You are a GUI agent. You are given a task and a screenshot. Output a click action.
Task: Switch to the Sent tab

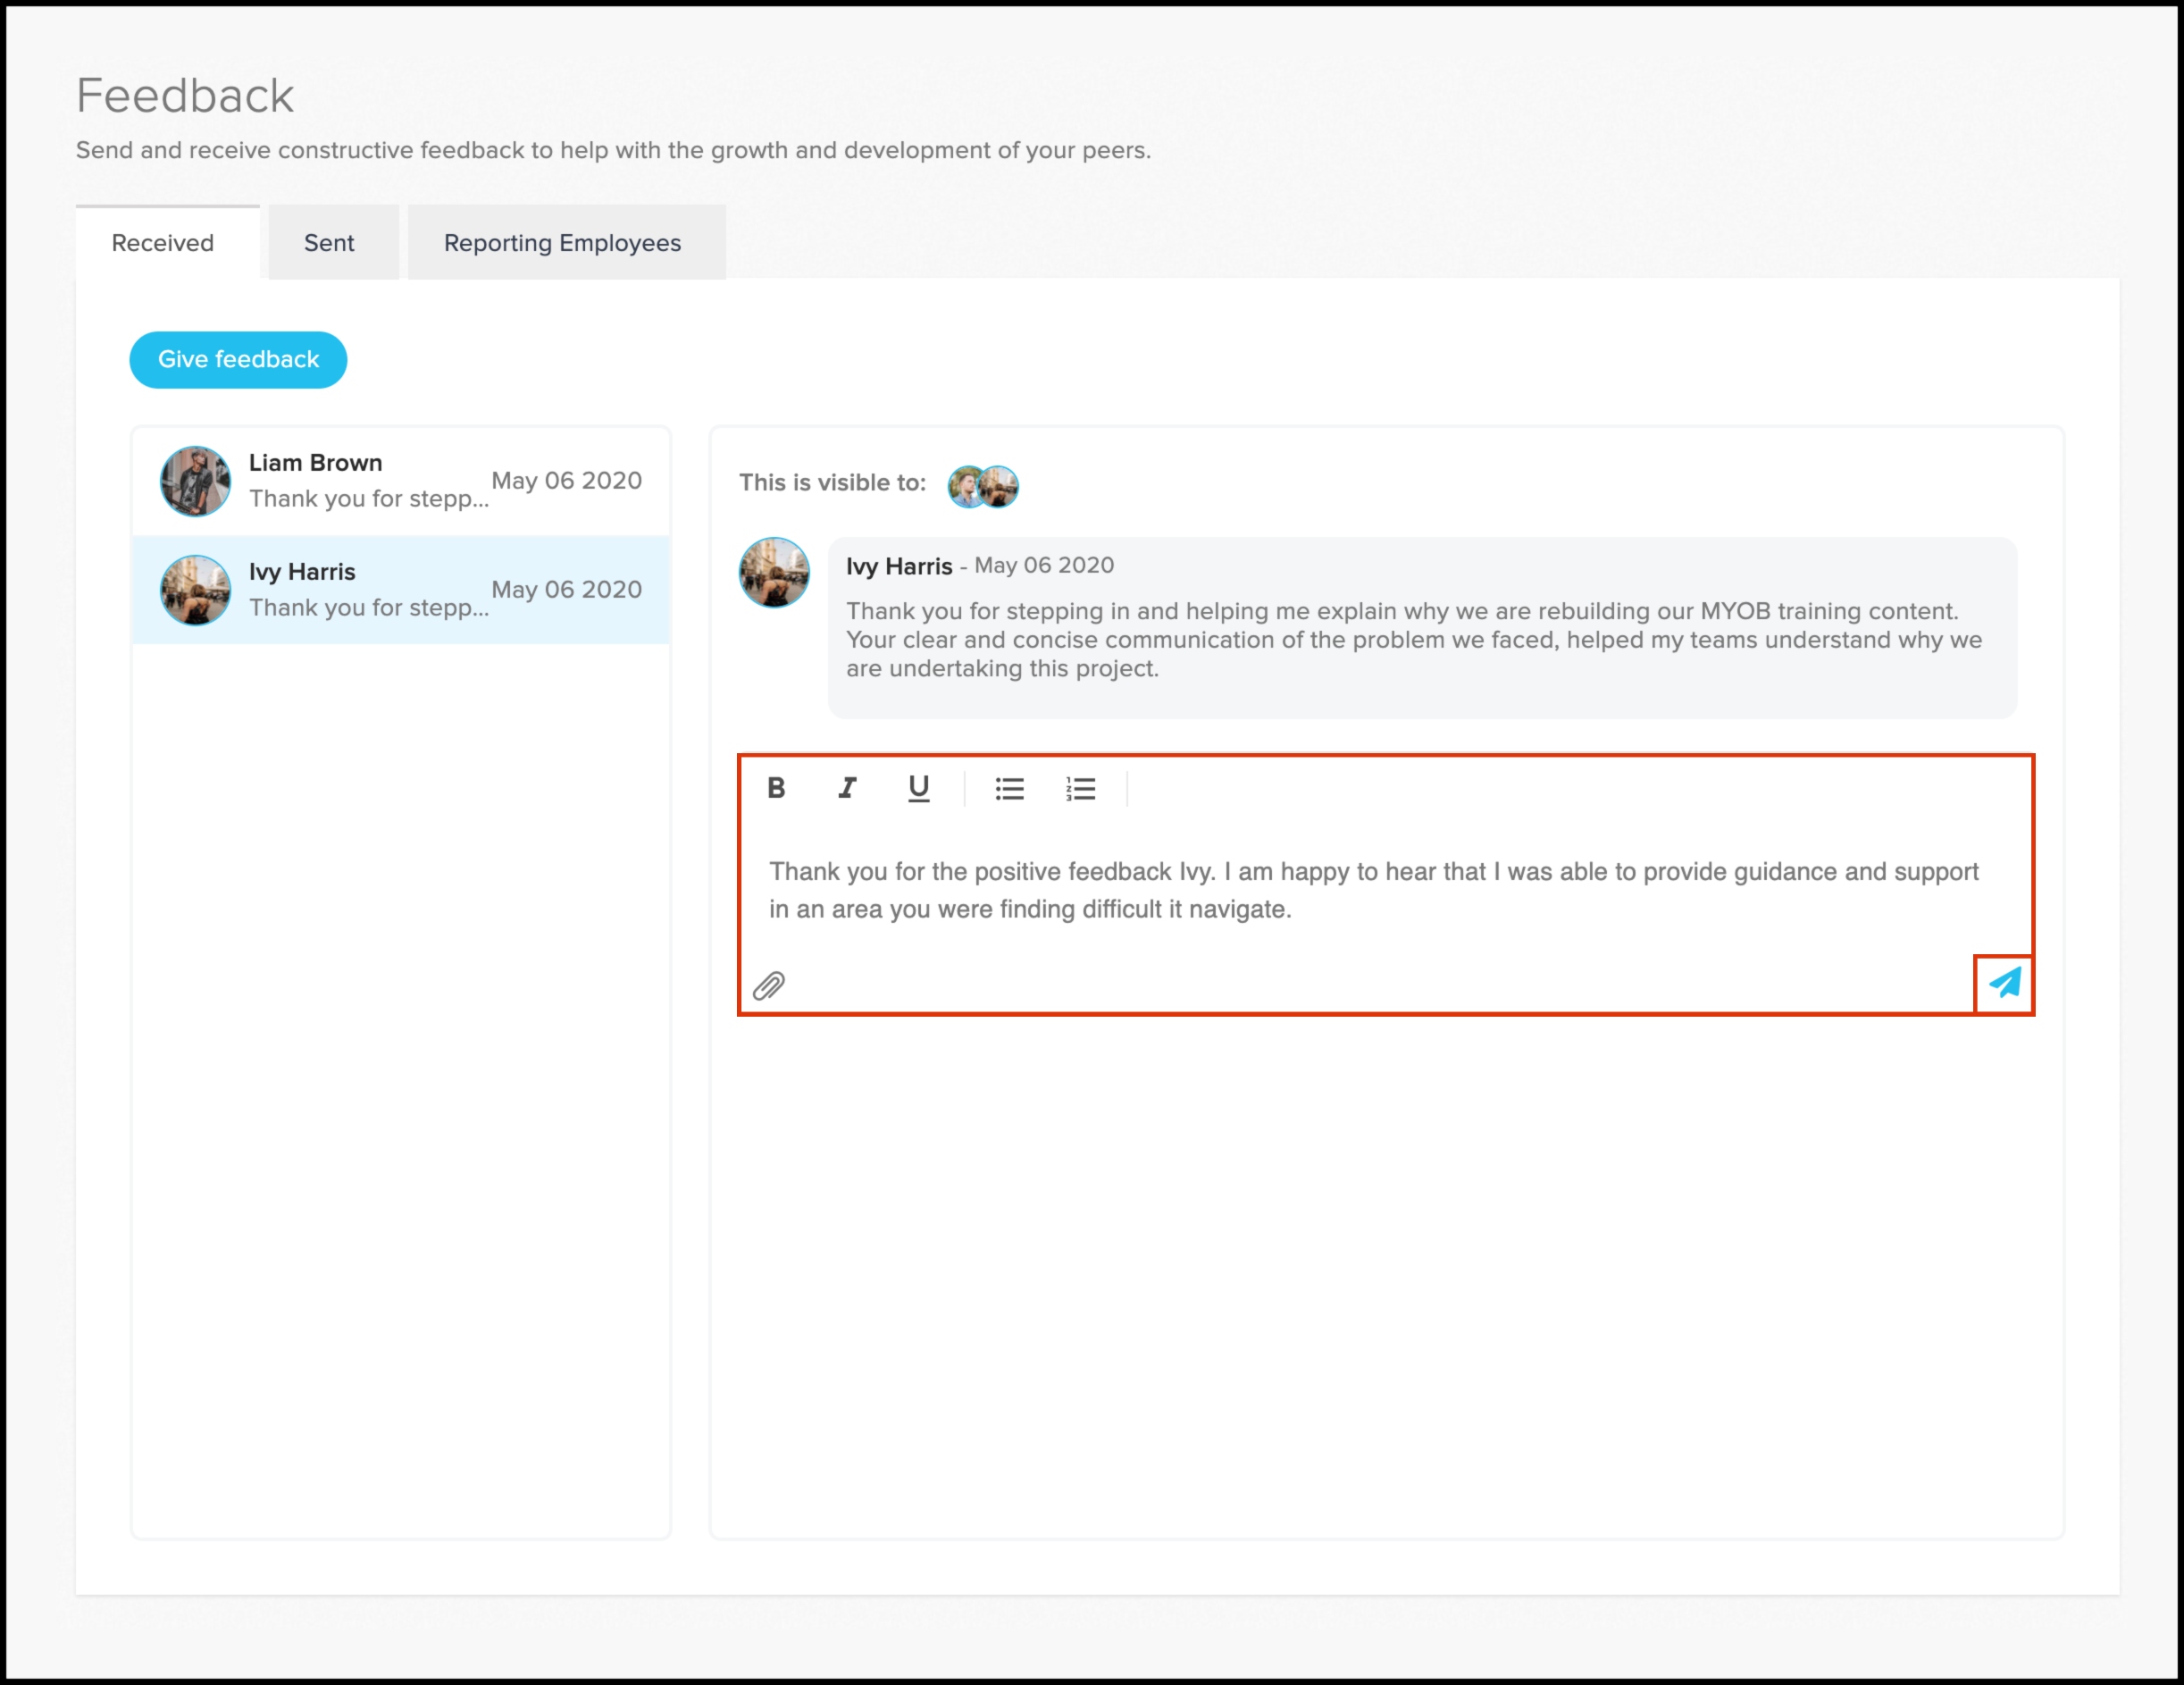click(x=329, y=243)
